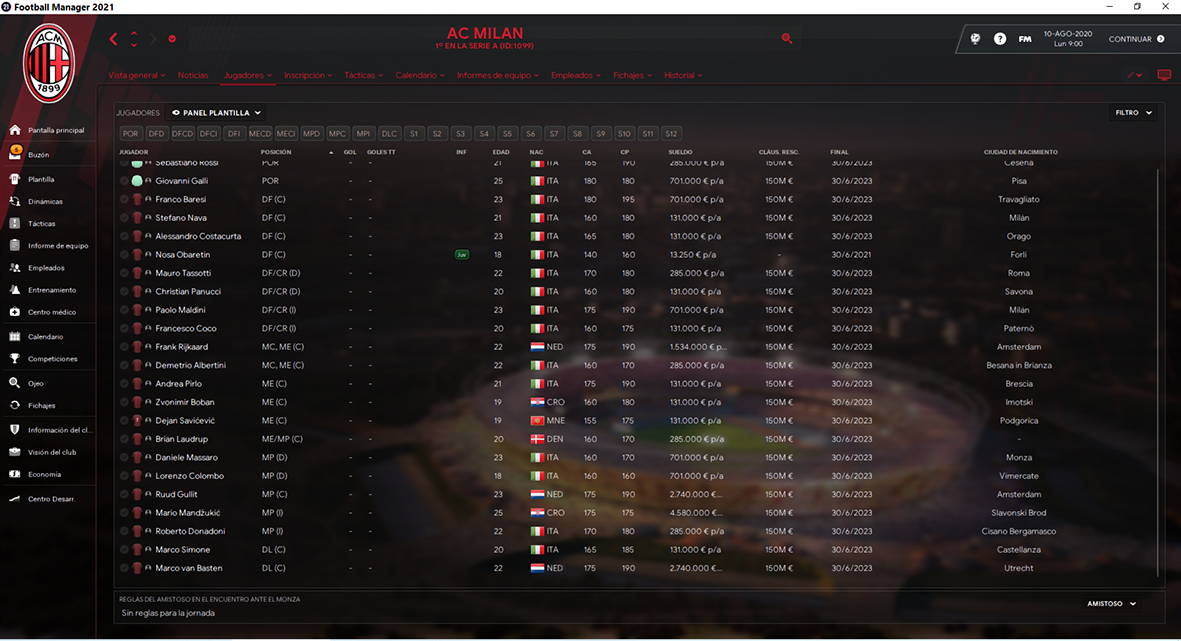Open Visión del club briefcase icon

(x=15, y=452)
